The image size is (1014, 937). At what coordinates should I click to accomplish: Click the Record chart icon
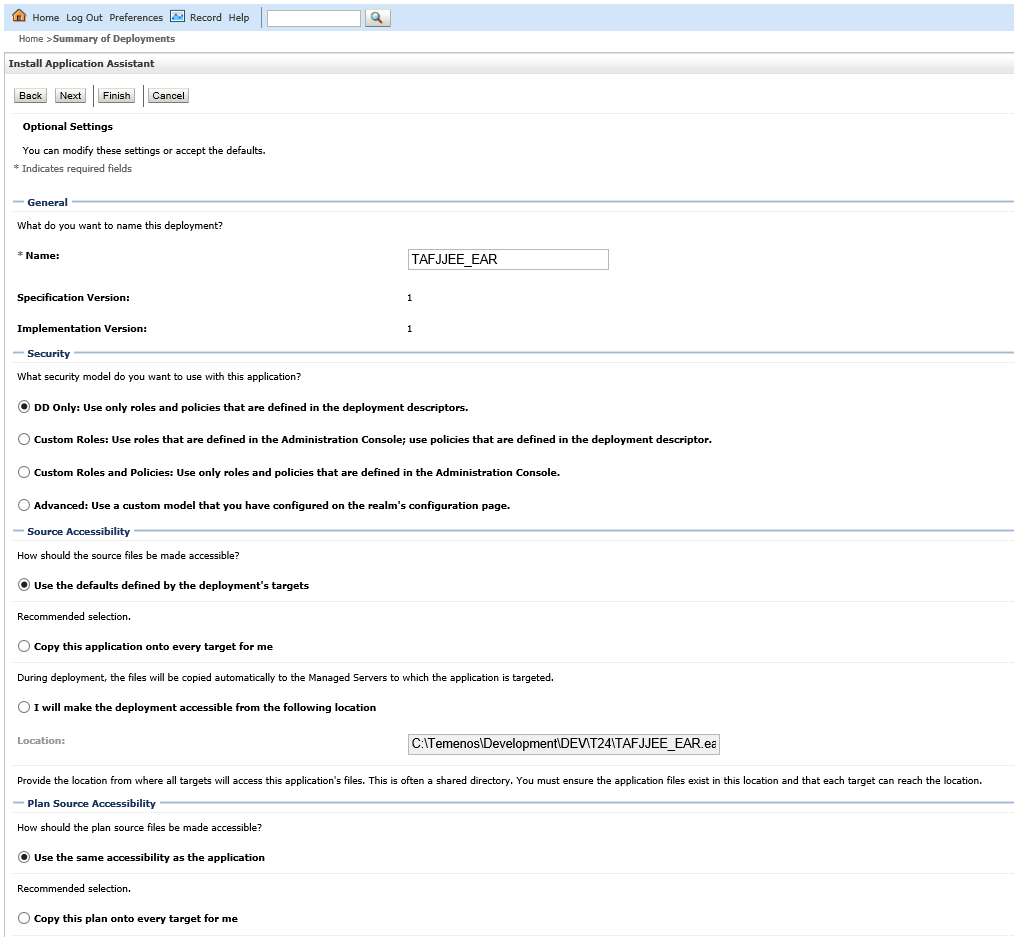click(177, 17)
